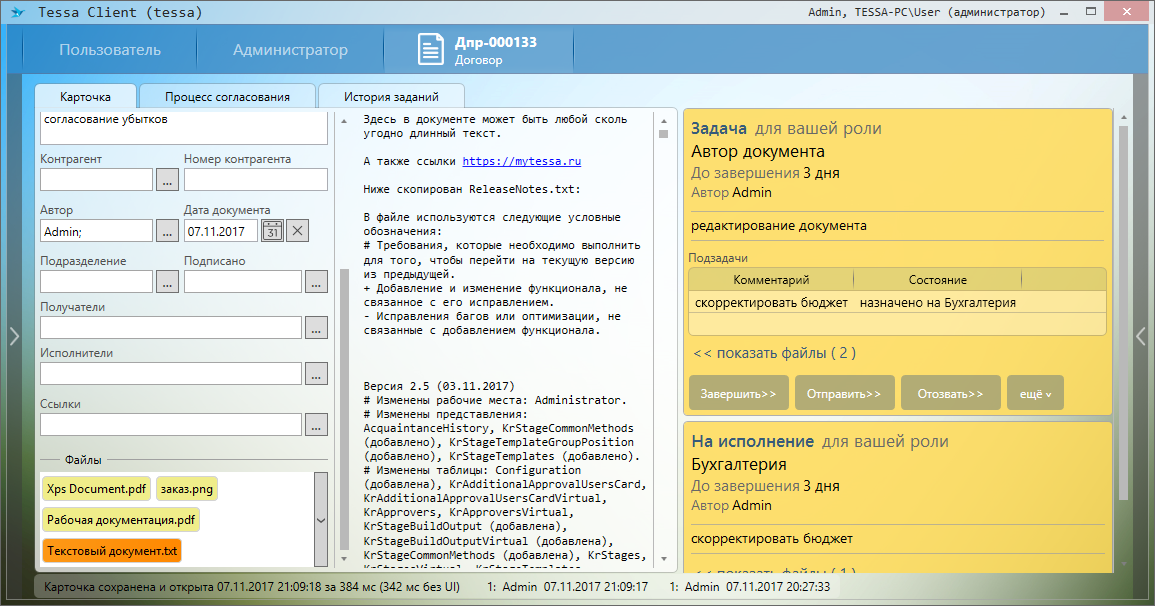The width and height of the screenshot is (1155, 606).
Task: Follow the https://mytessa.ru link
Action: [x=522, y=161]
